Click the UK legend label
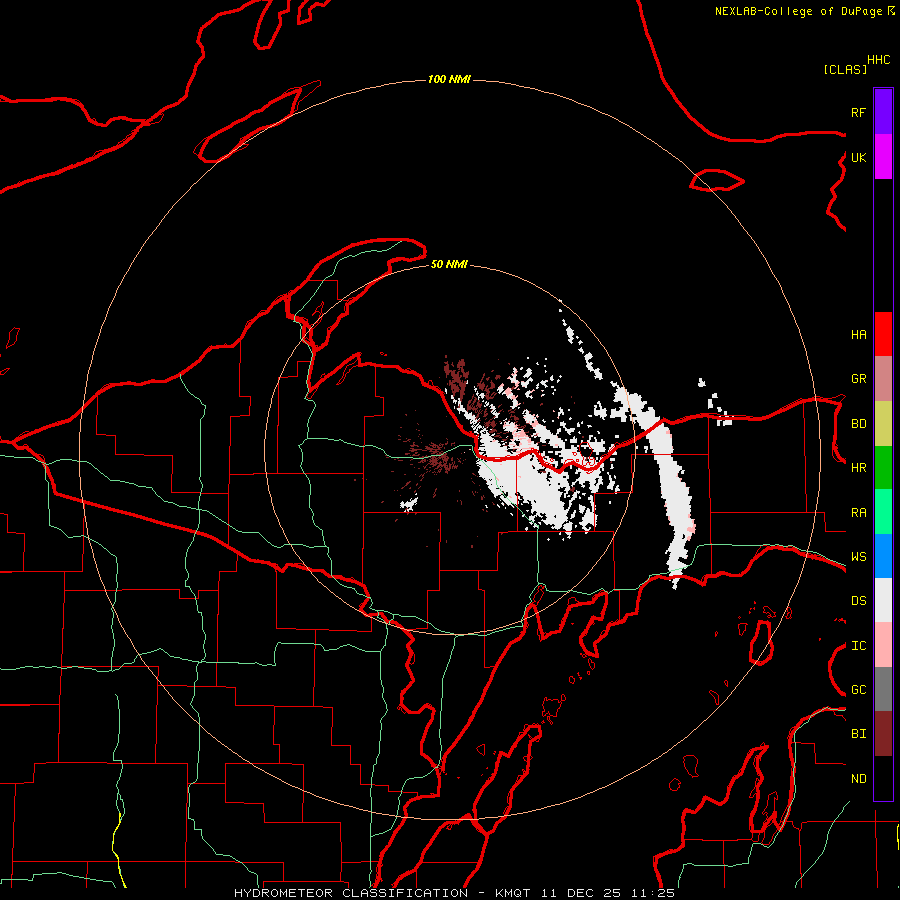Viewport: 900px width, 900px height. pos(858,158)
